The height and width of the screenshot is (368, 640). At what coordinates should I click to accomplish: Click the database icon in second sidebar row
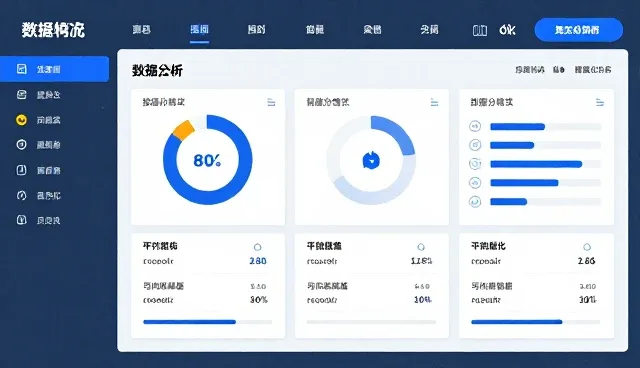coord(22,95)
